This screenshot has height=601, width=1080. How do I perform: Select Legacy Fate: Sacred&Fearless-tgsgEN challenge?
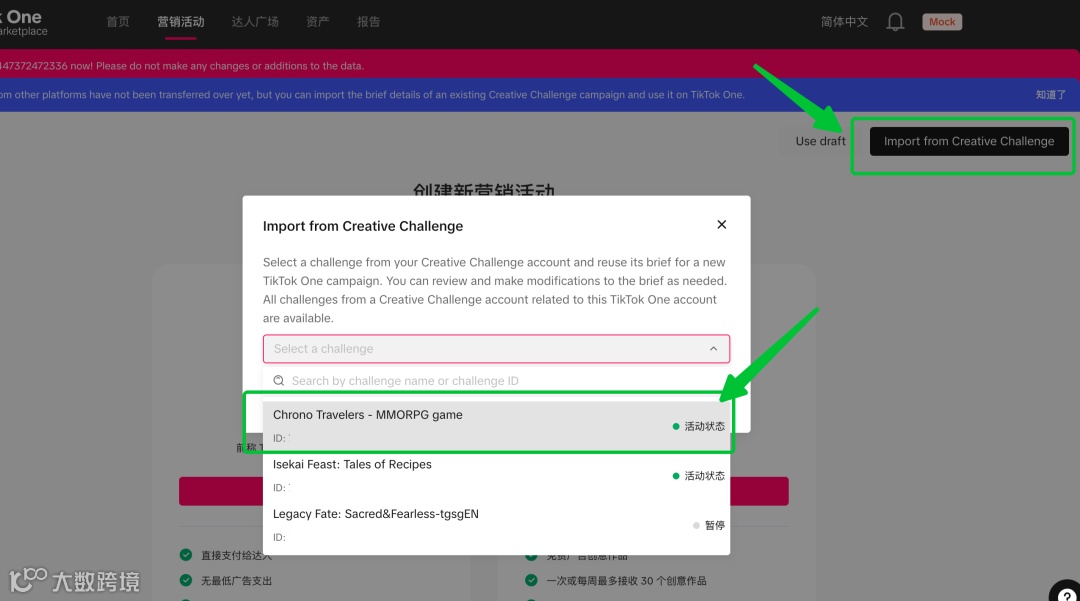[x=496, y=525]
